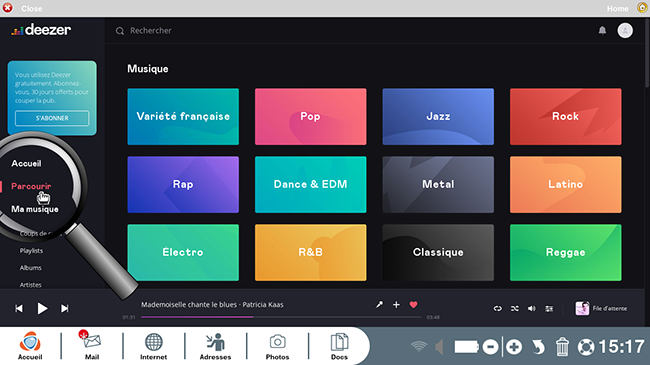Click the Home button in the top bar

pos(626,8)
